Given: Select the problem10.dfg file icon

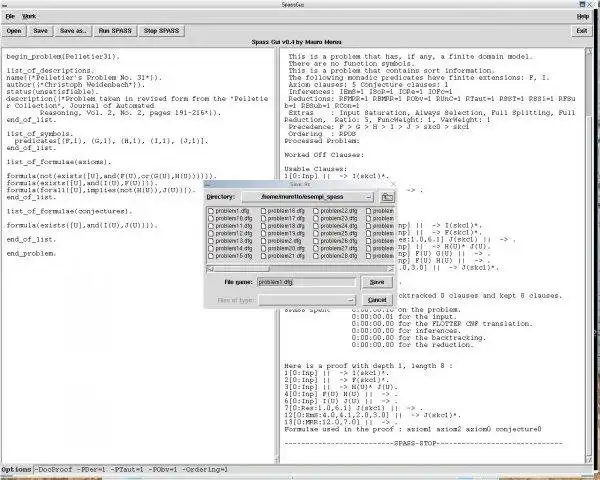Looking at the screenshot, I should tap(211, 219).
